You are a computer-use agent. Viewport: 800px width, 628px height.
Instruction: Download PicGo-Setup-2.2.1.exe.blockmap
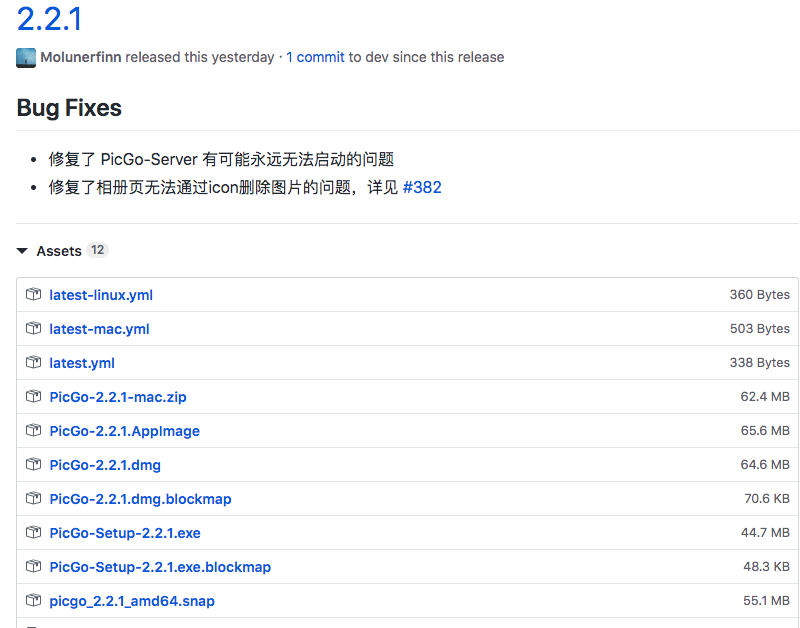tap(160, 567)
